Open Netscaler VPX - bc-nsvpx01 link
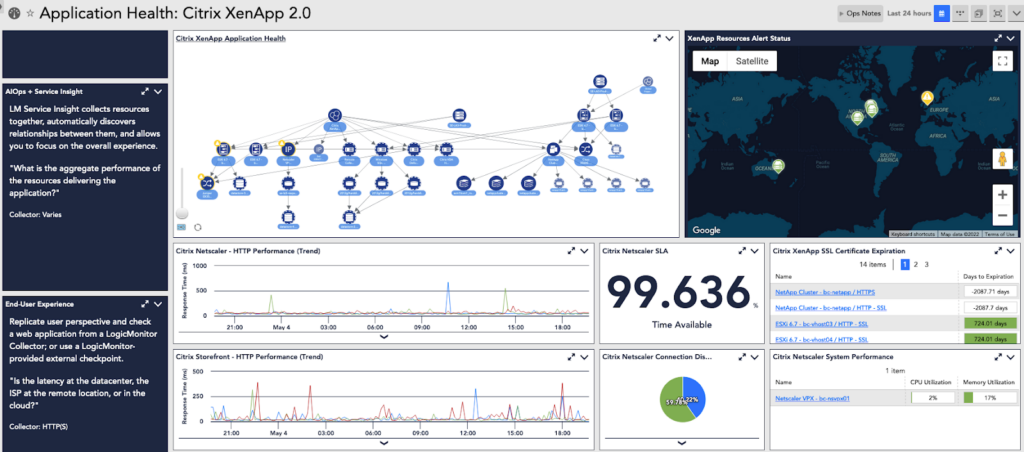The width and height of the screenshot is (1024, 452). (x=812, y=398)
